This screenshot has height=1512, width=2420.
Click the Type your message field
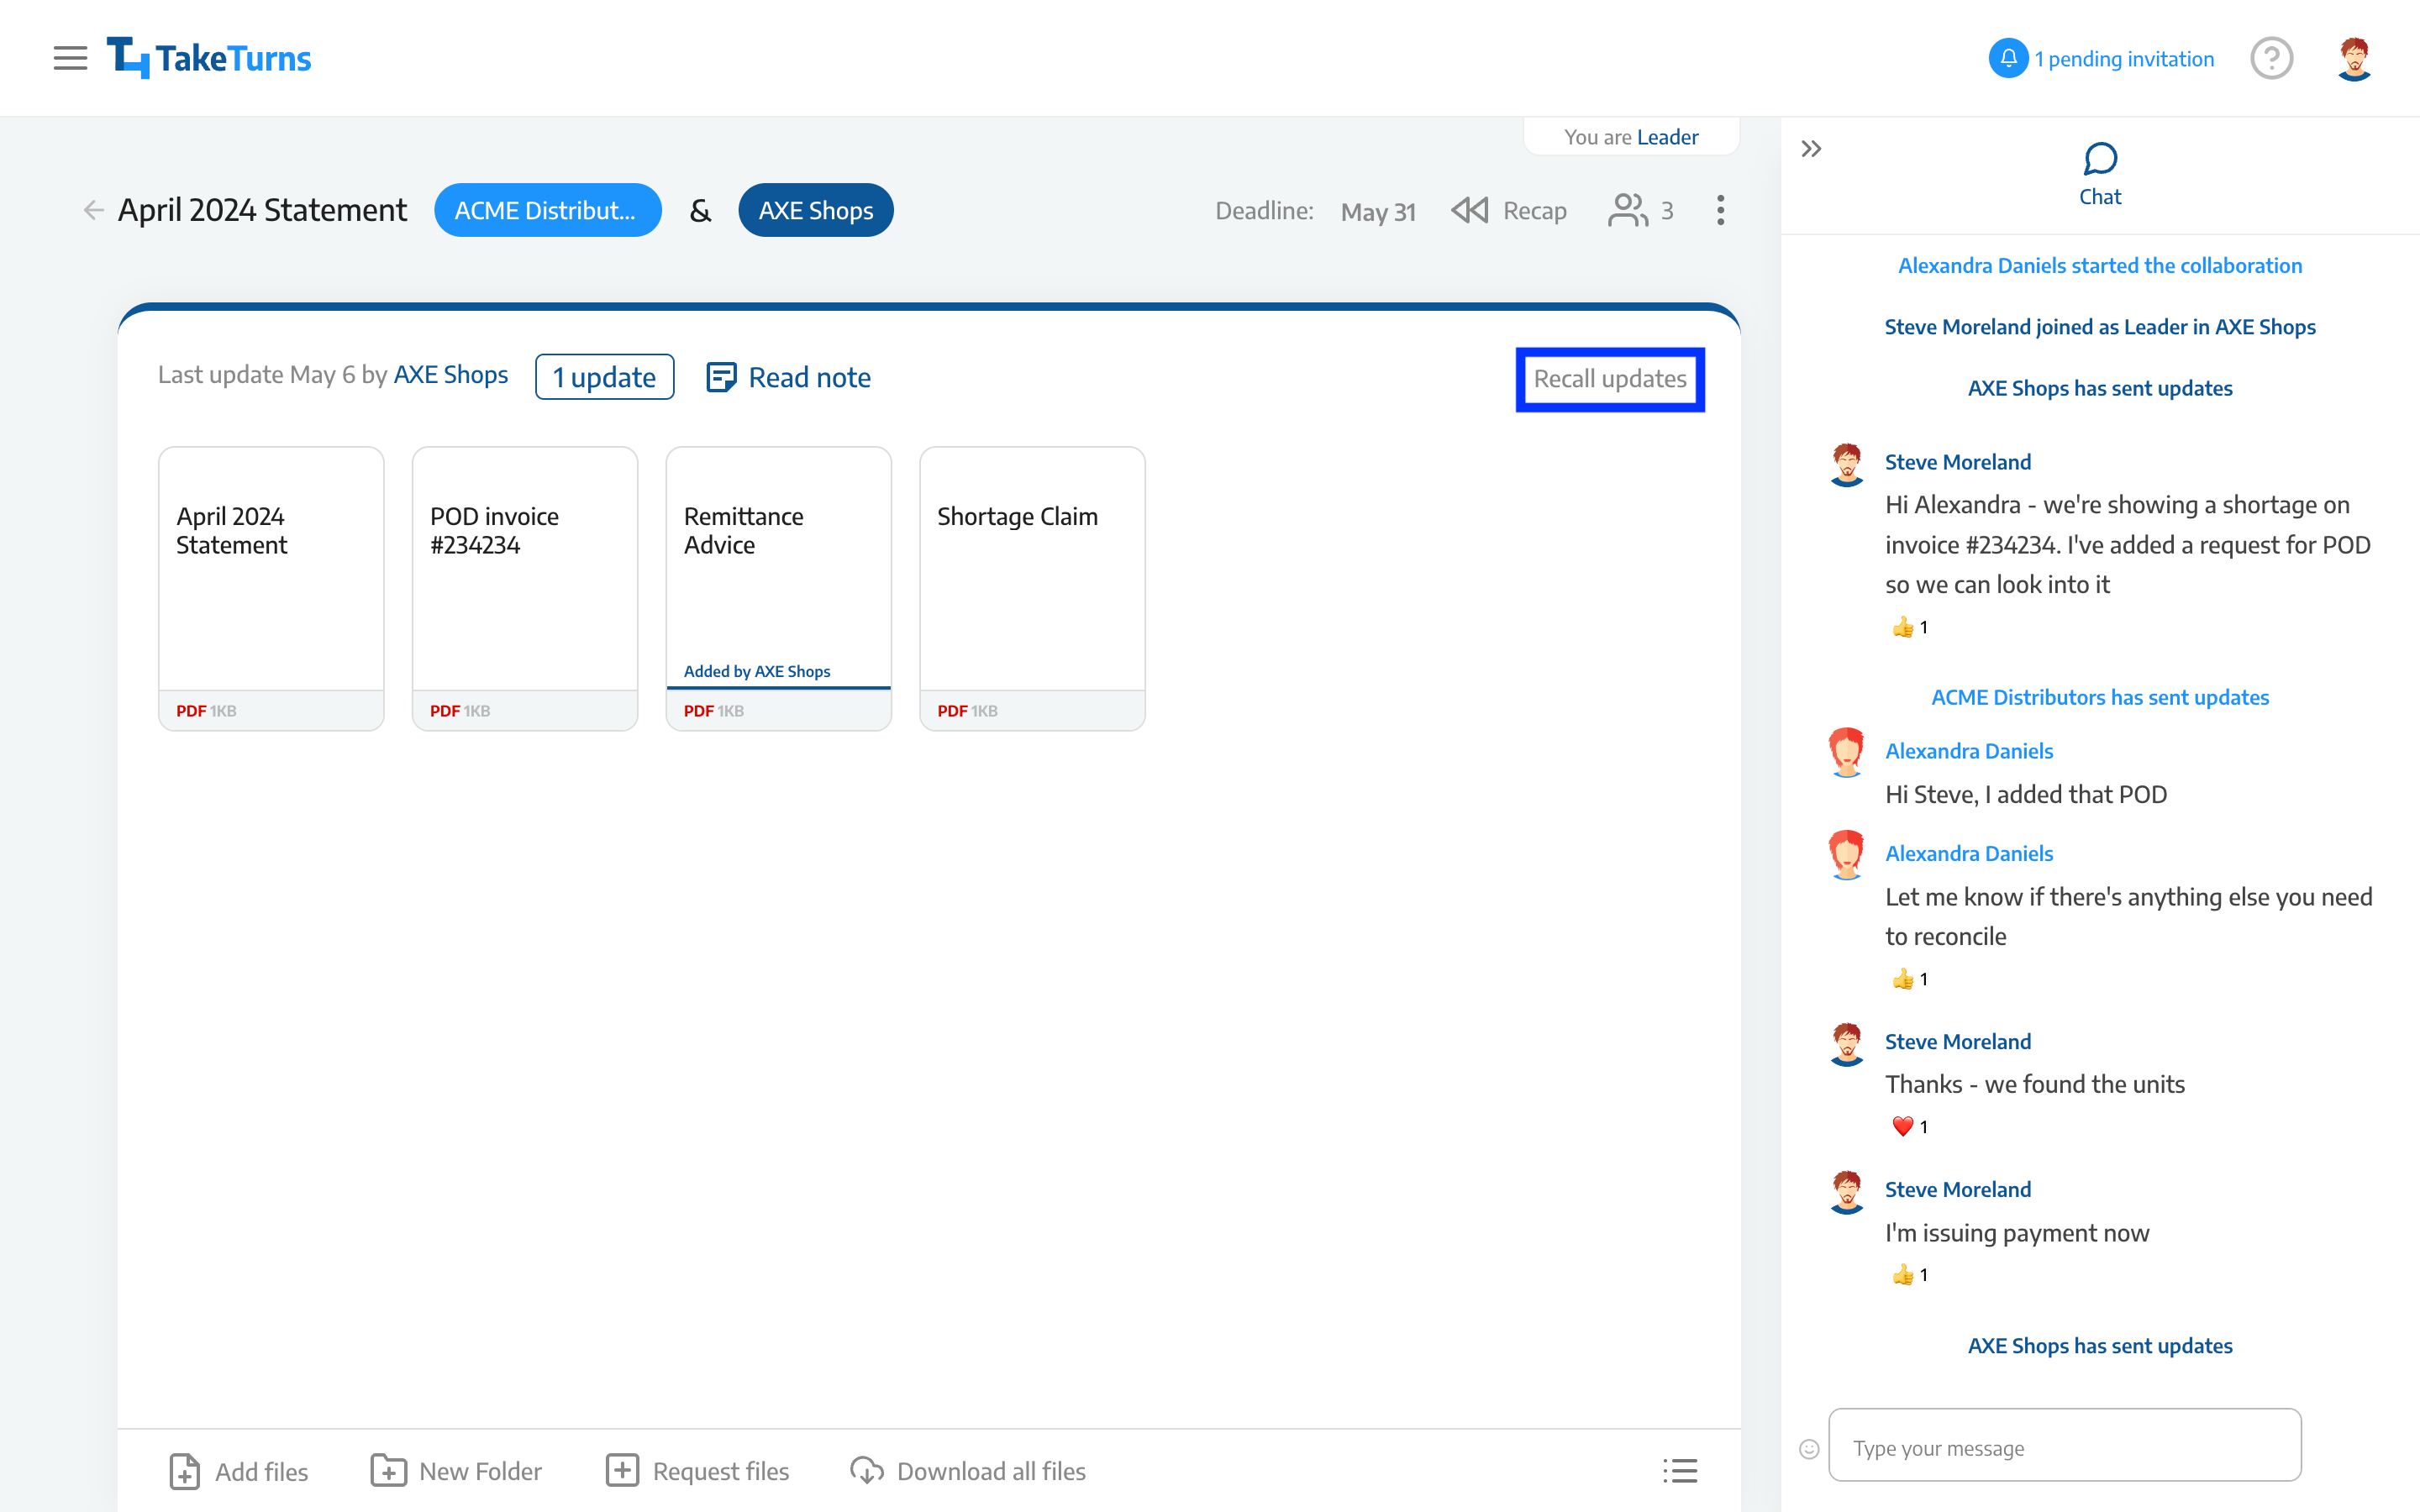[x=2065, y=1445]
